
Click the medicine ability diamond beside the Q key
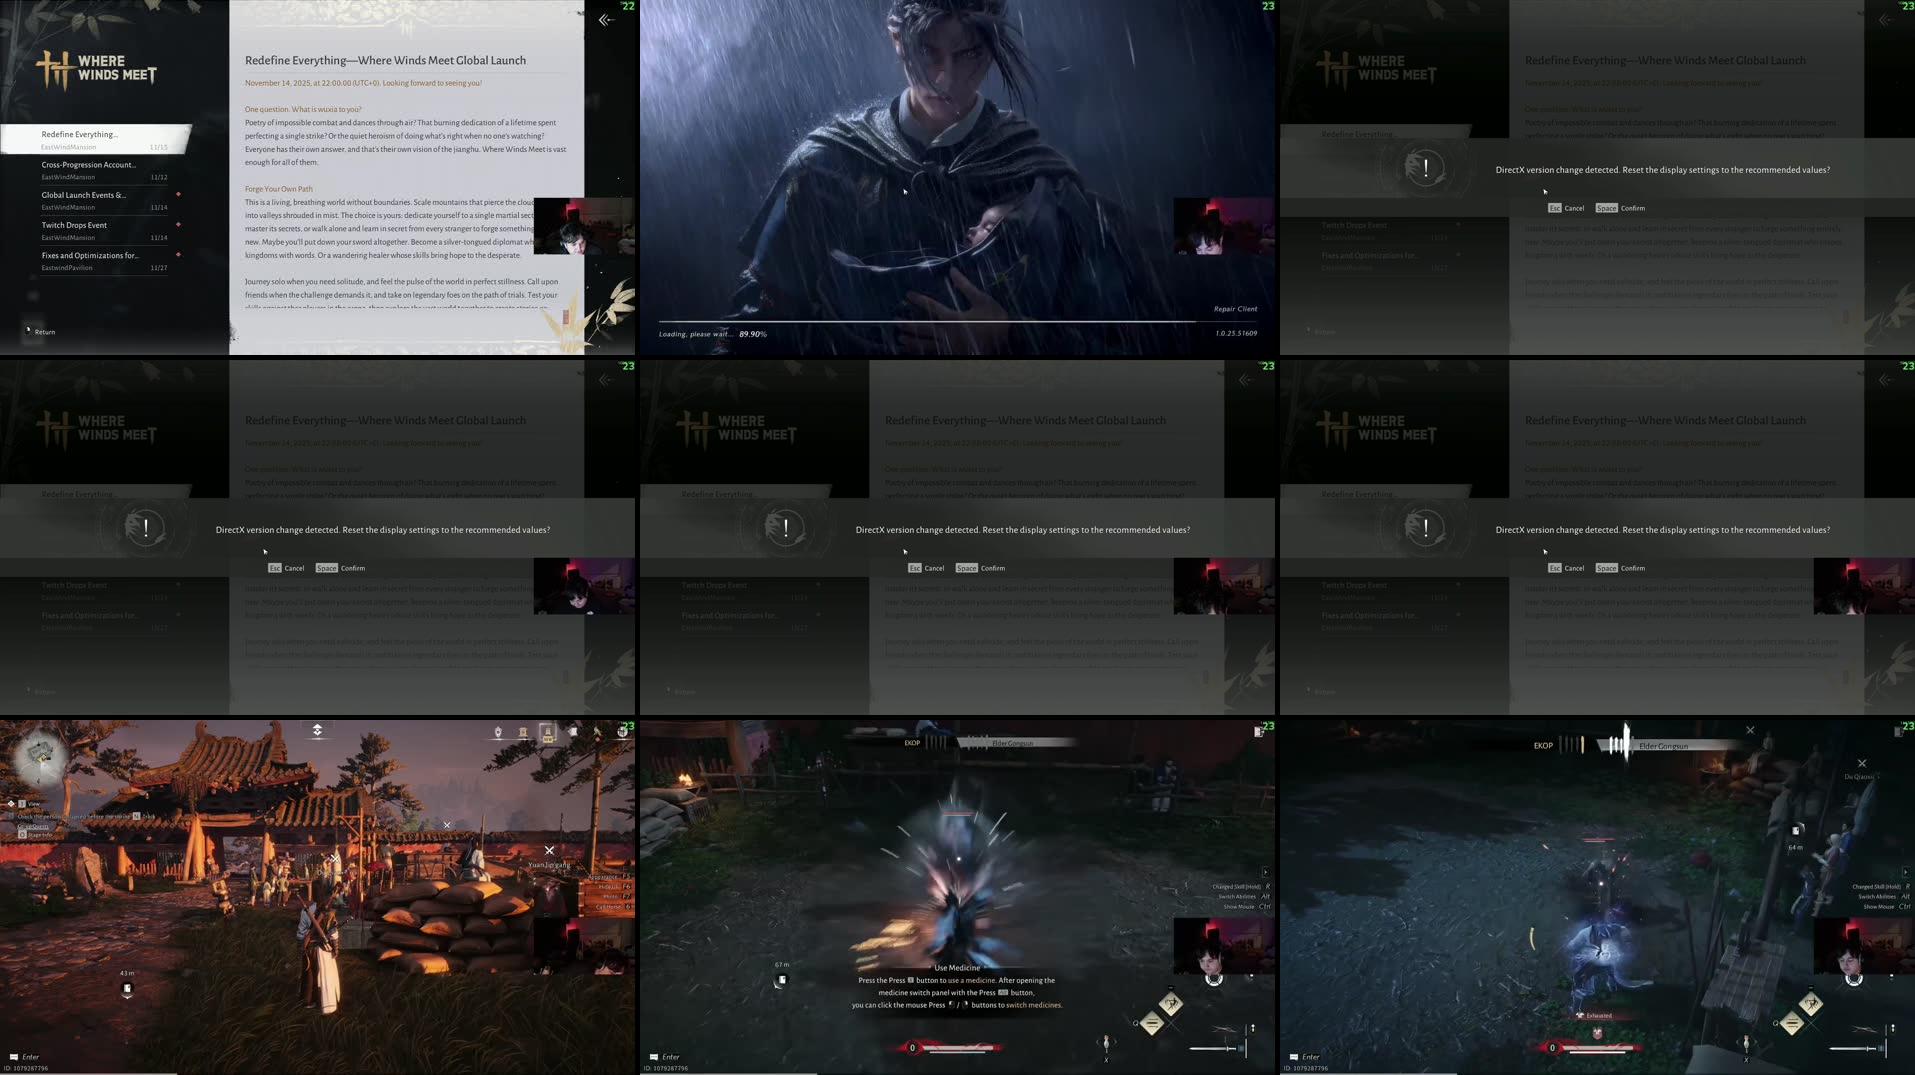coord(1152,1024)
